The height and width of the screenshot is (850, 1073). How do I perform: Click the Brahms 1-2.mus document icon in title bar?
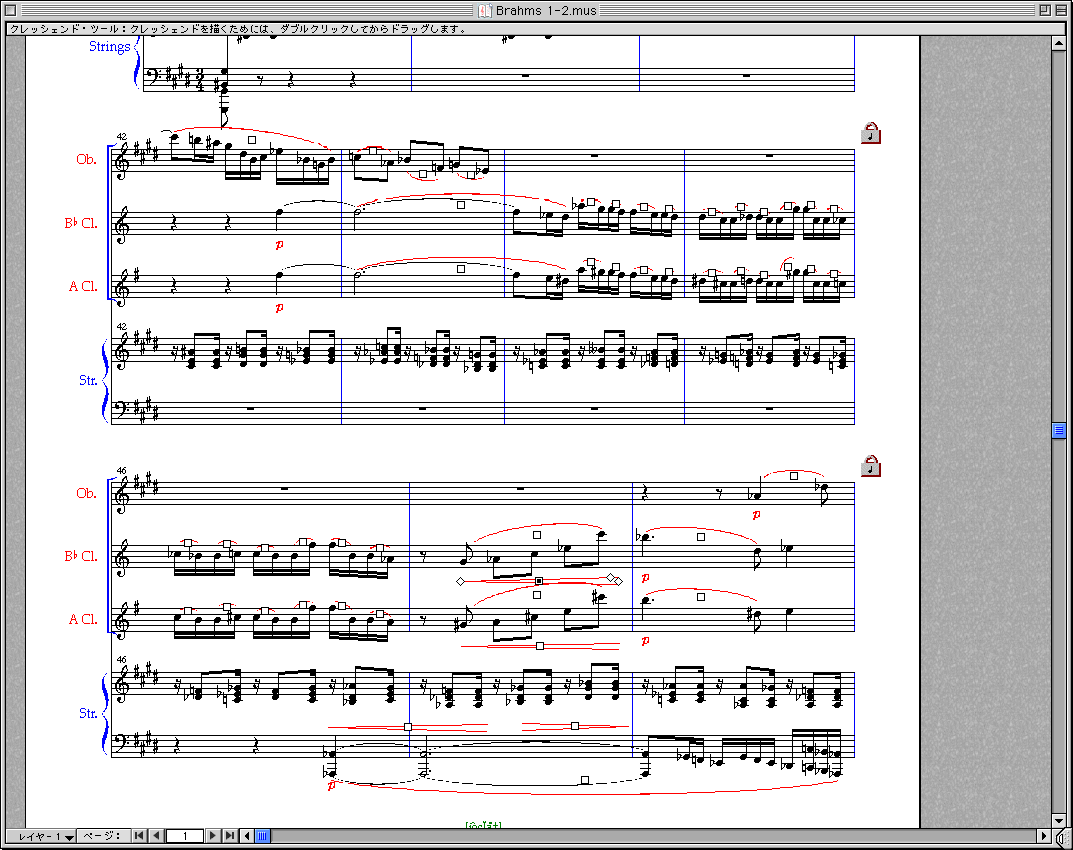click(x=484, y=10)
